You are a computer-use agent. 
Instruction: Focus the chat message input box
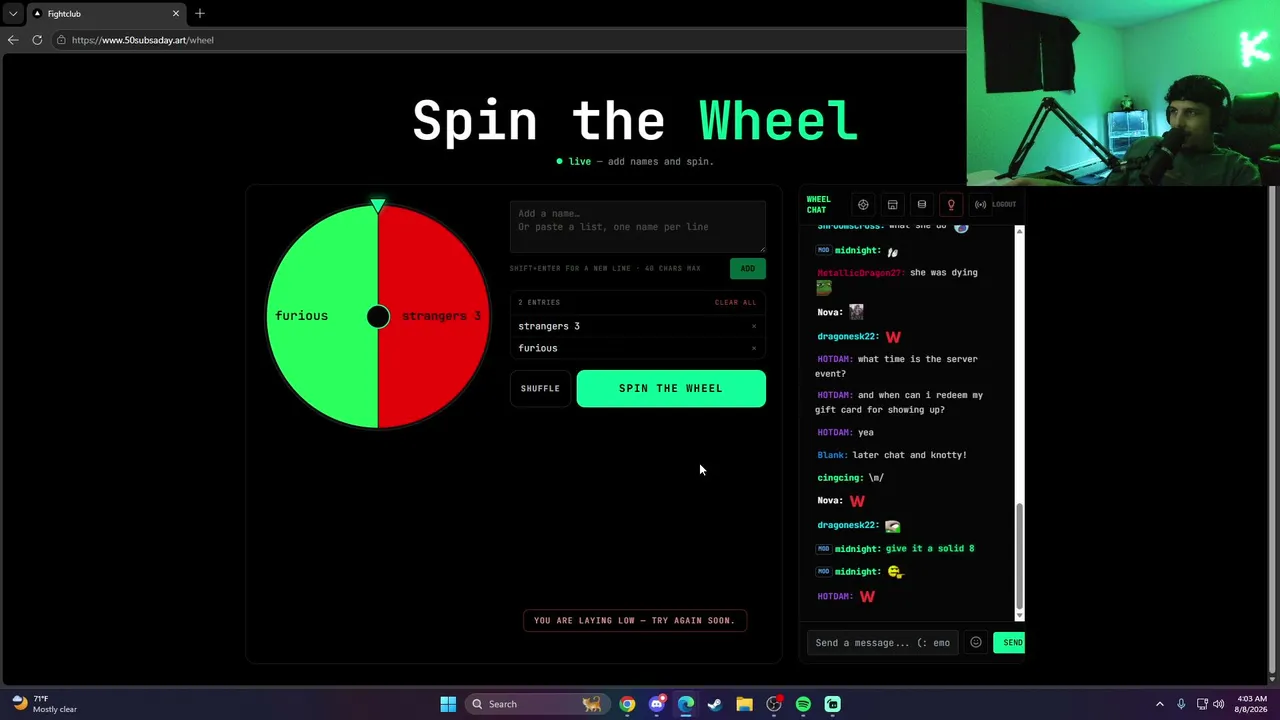tap(883, 643)
